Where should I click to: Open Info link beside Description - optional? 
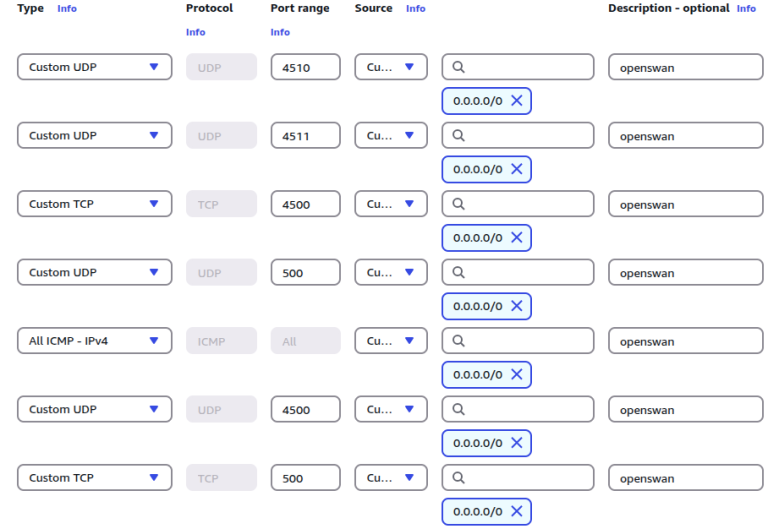tap(746, 9)
